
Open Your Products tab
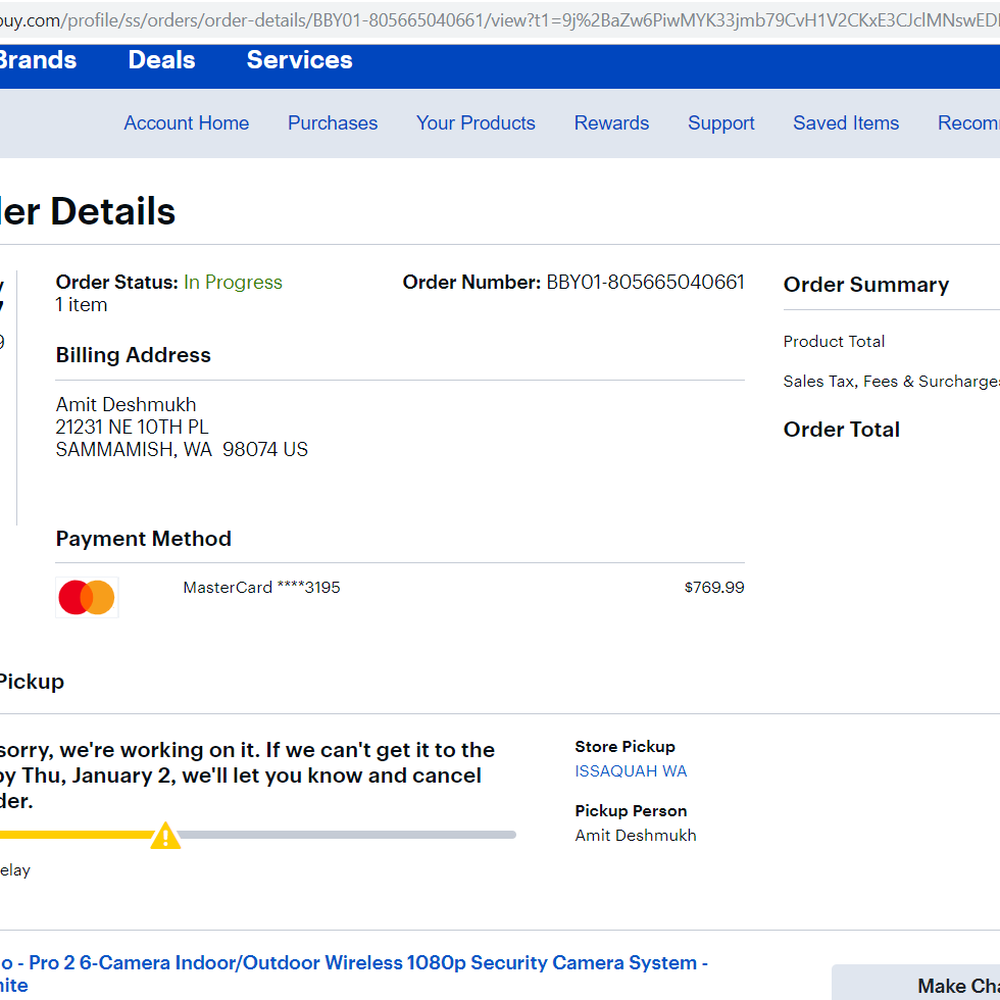pyautogui.click(x=475, y=122)
